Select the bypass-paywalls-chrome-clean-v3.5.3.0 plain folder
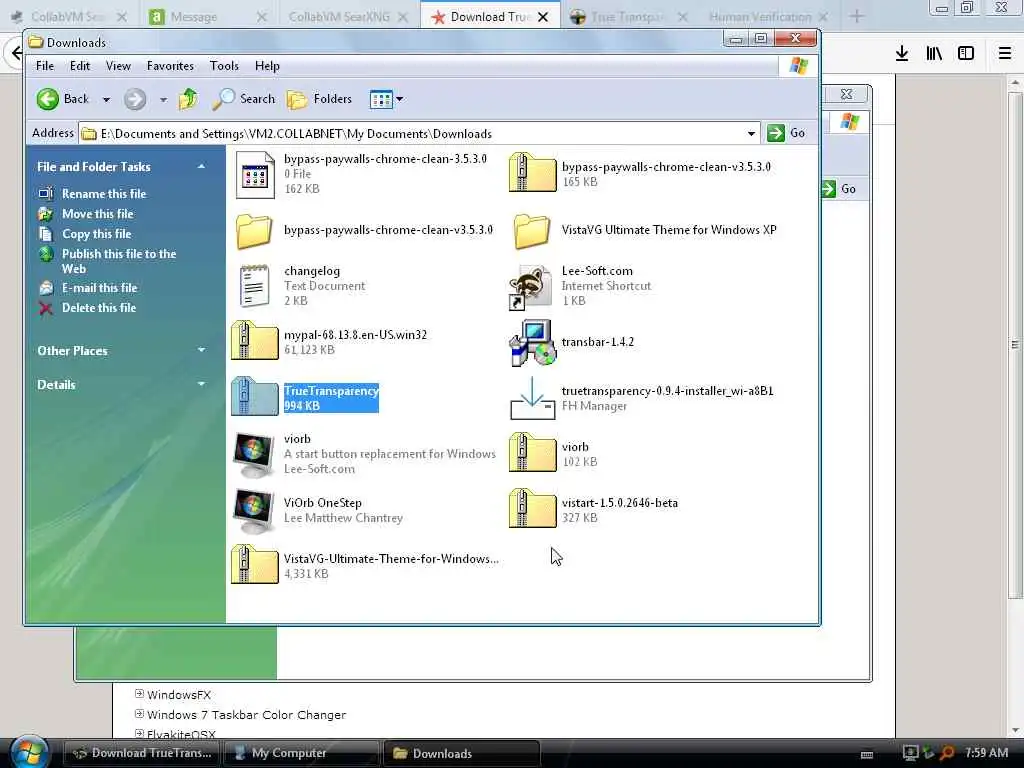The height and width of the screenshot is (768, 1024). pyautogui.click(x=254, y=231)
